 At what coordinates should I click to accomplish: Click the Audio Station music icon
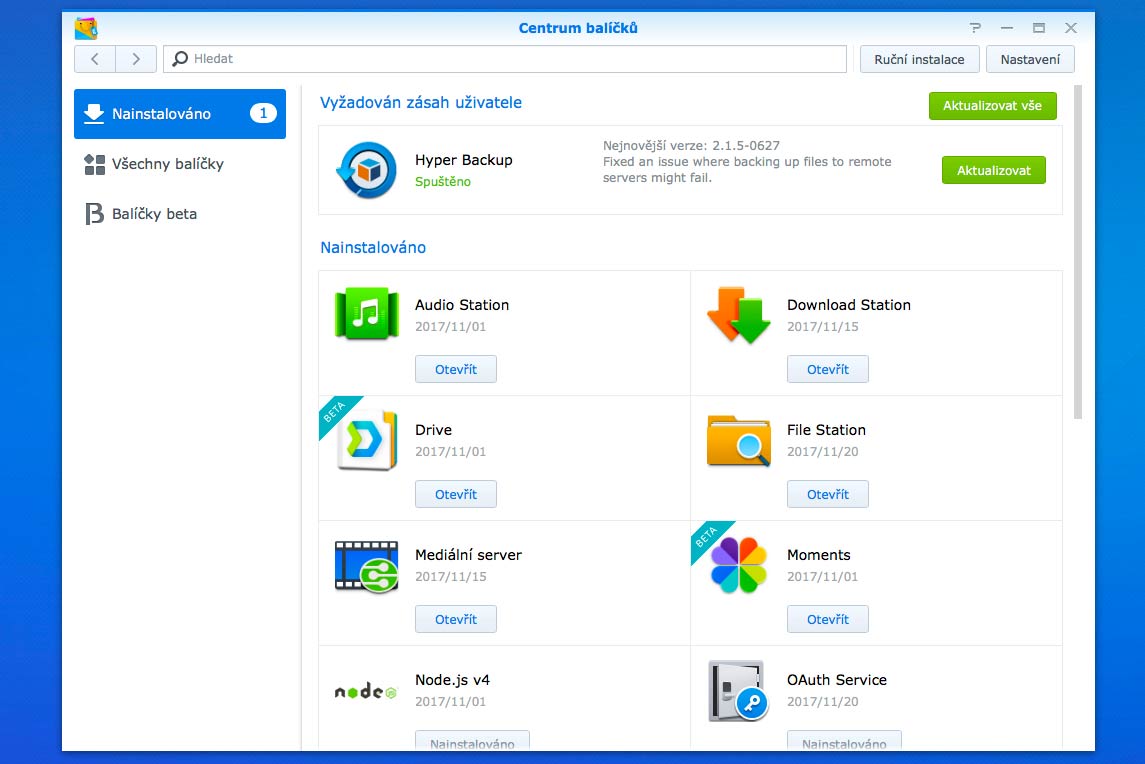[366, 314]
